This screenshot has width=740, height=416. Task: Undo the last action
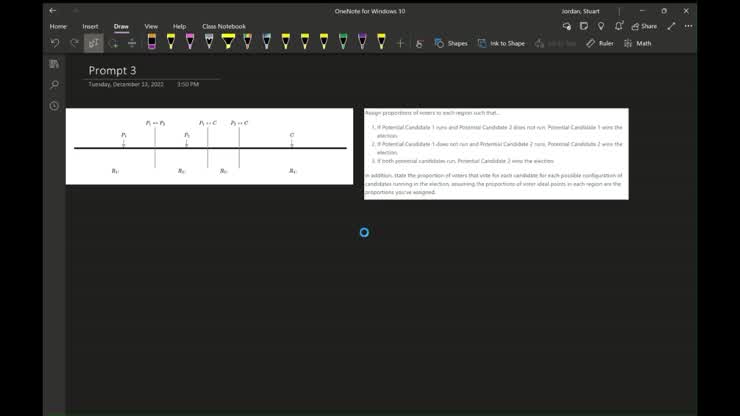[x=55, y=43]
